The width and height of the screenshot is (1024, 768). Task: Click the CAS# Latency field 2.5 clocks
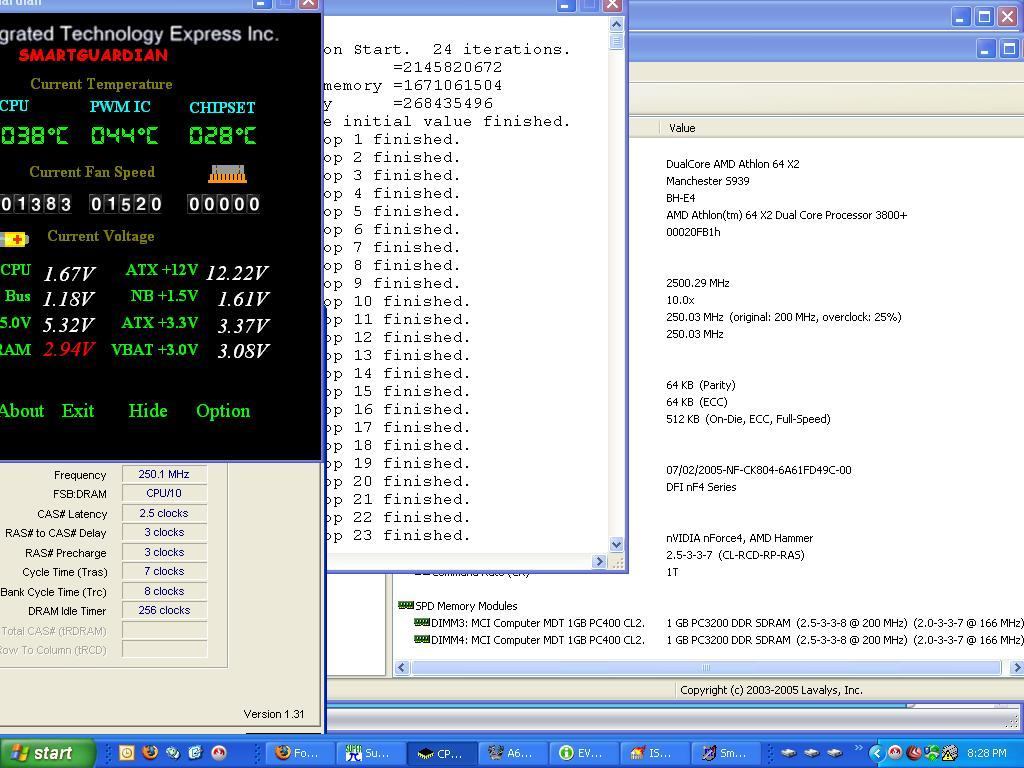tap(164, 513)
